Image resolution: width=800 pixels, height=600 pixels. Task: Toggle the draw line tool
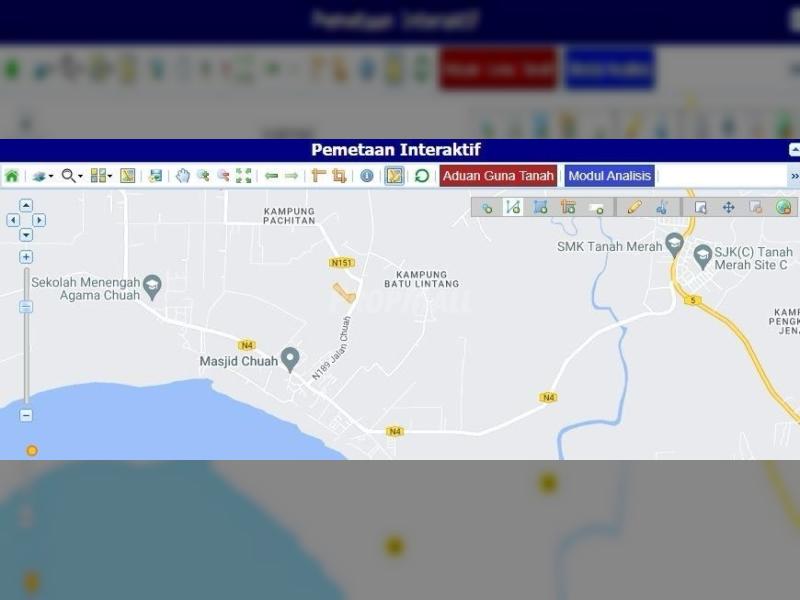(x=513, y=207)
